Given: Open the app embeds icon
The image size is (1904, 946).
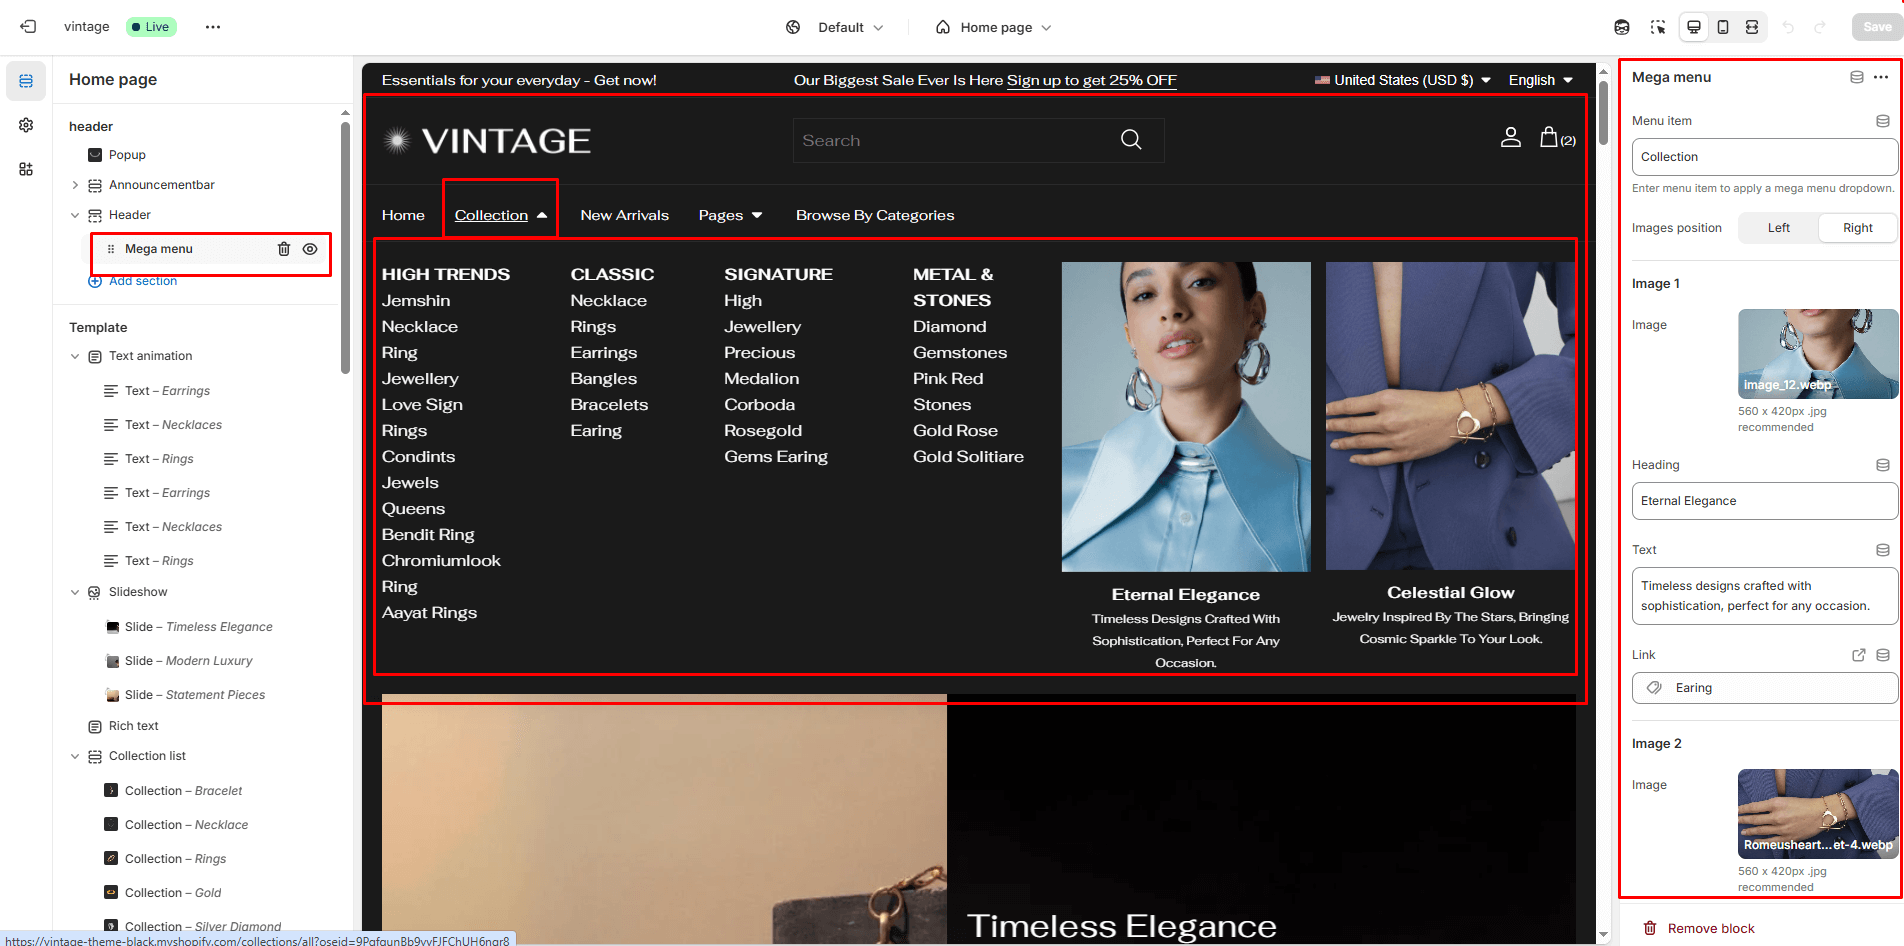Looking at the screenshot, I should 26,169.
